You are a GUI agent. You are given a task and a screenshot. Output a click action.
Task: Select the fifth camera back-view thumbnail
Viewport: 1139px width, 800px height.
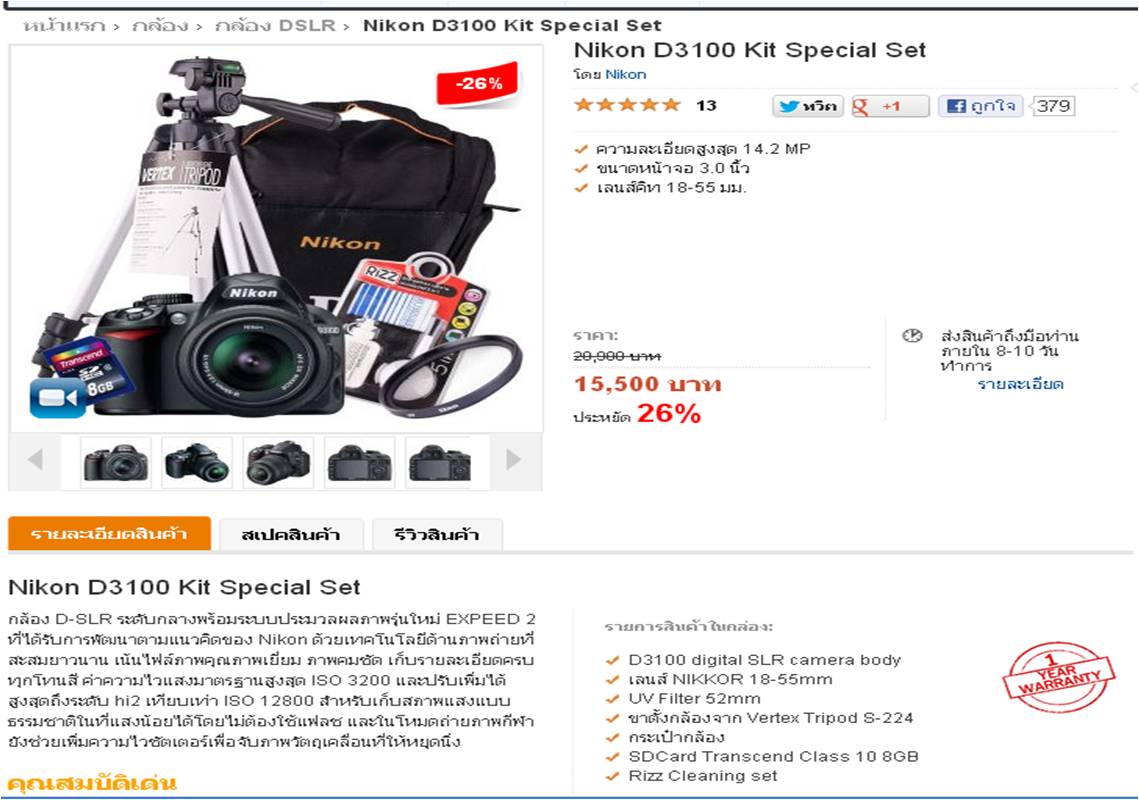click(439, 463)
